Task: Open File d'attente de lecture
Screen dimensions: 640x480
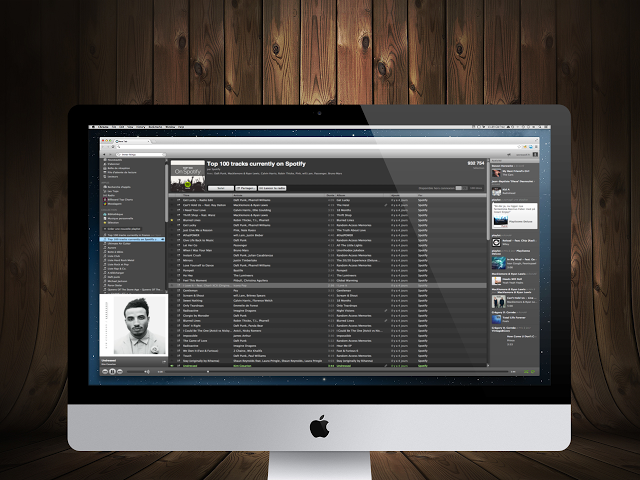Action: pos(122,172)
